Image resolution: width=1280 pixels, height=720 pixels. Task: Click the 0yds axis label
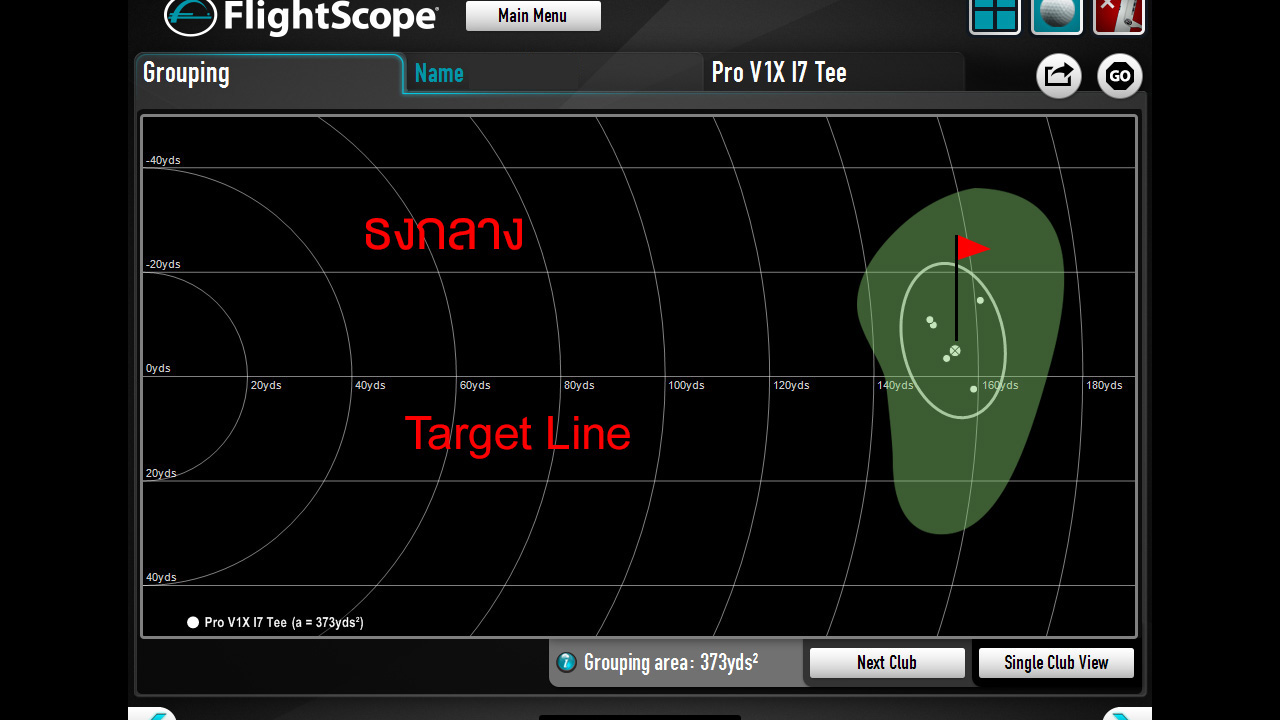158,368
